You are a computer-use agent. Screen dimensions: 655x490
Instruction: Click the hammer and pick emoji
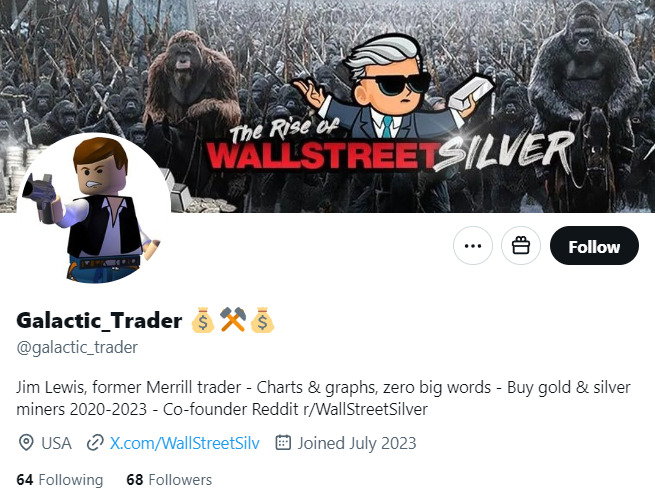pos(233,320)
